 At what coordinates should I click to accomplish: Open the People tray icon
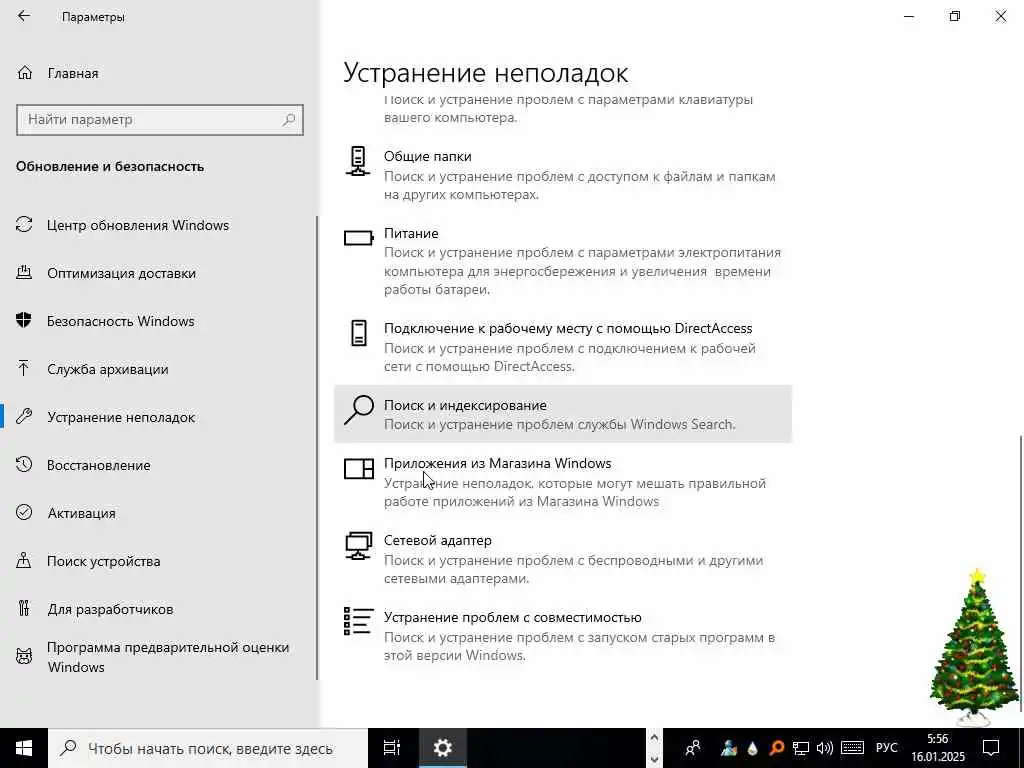coord(693,748)
